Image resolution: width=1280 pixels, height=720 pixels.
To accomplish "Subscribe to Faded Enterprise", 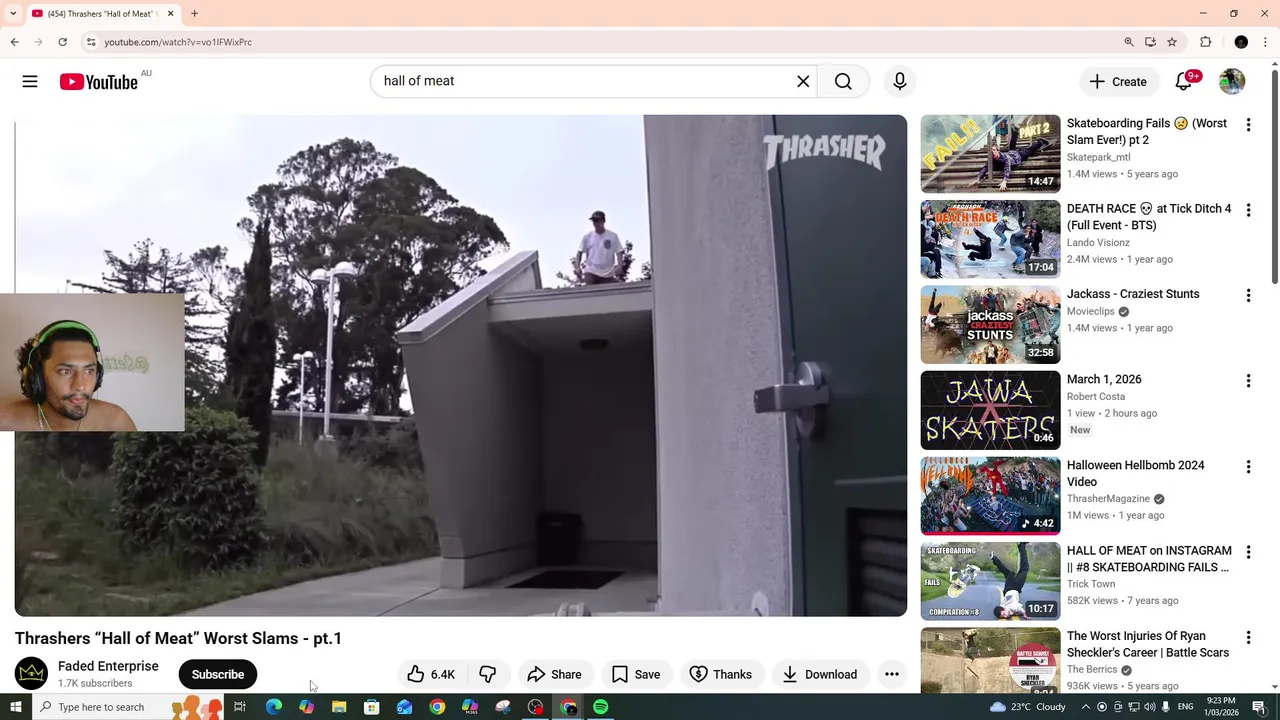I will (218, 674).
